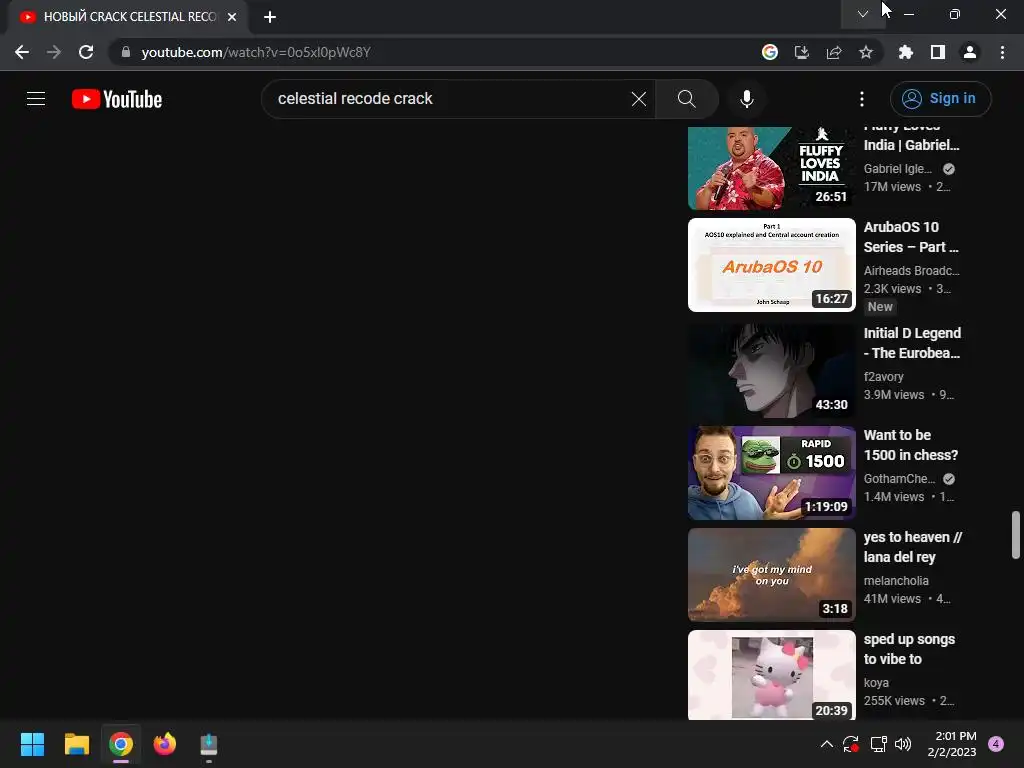
Task: Show hidden system tray icons chevron
Action: pos(826,744)
